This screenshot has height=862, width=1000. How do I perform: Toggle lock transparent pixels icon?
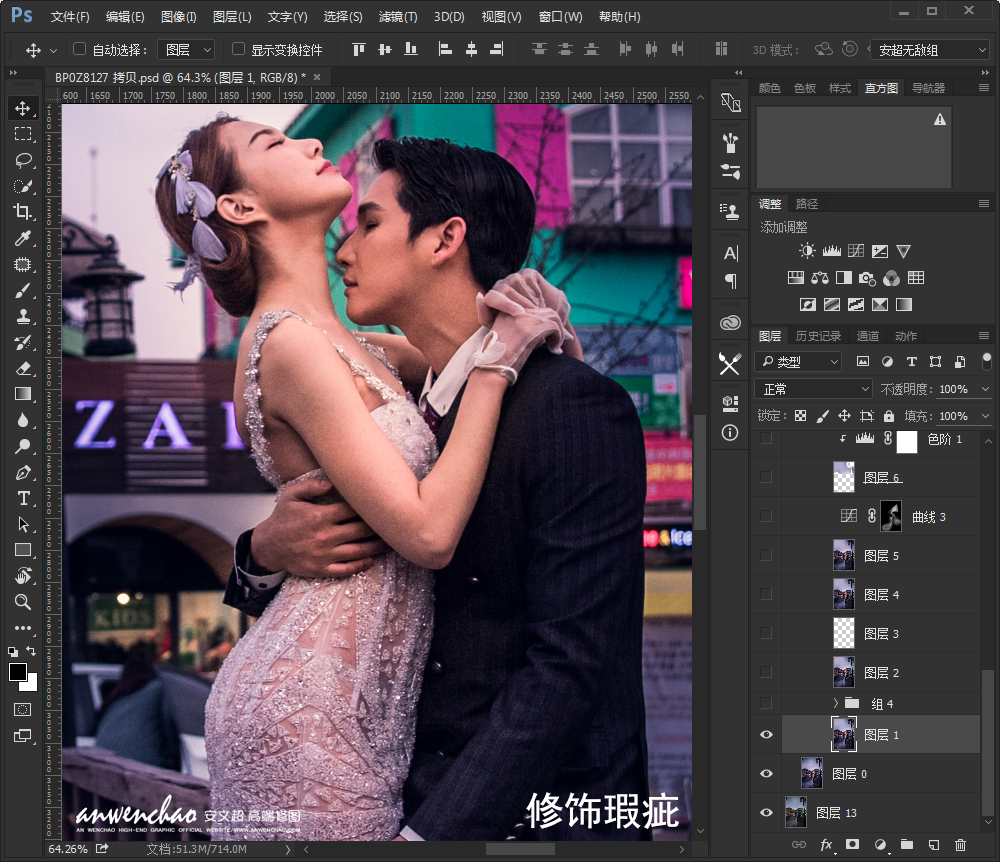click(x=800, y=416)
